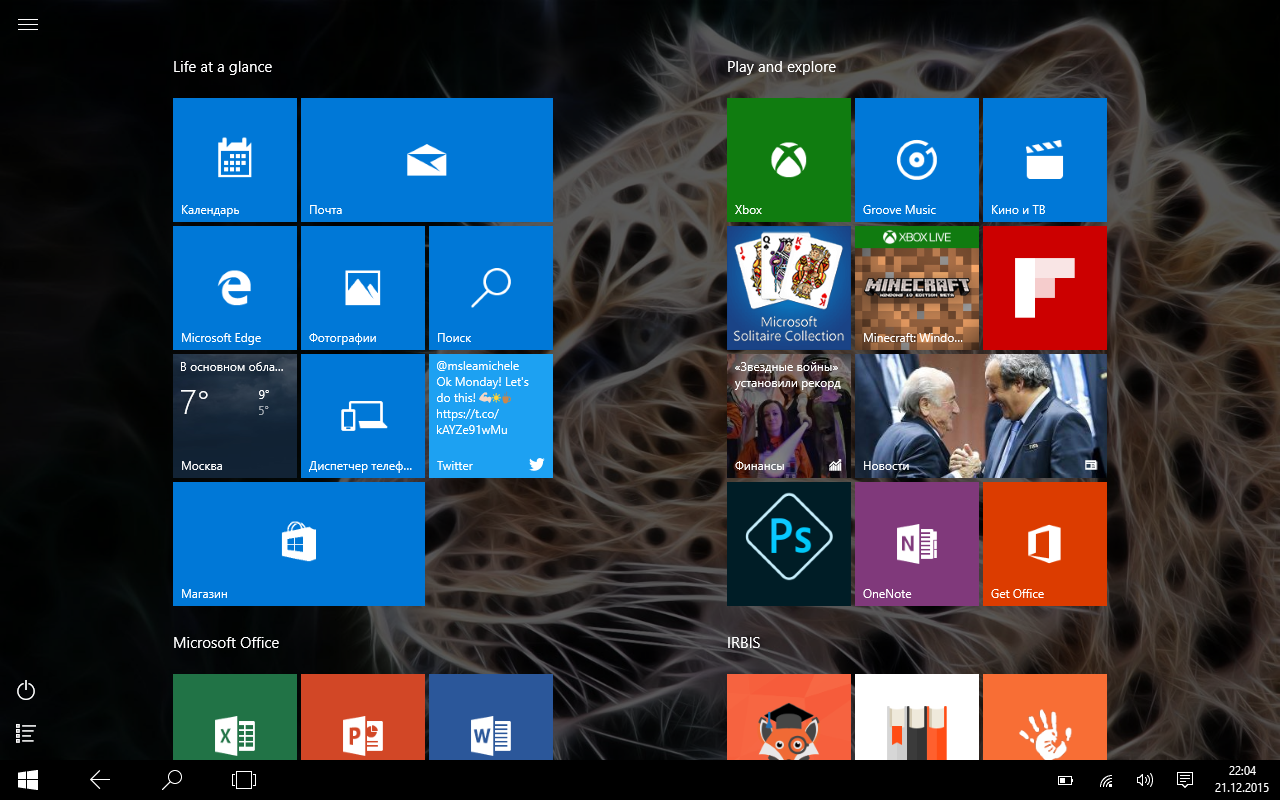Screen dimensions: 1280x800
Task: Launch the Microsoft Edge tile
Action: (235, 287)
